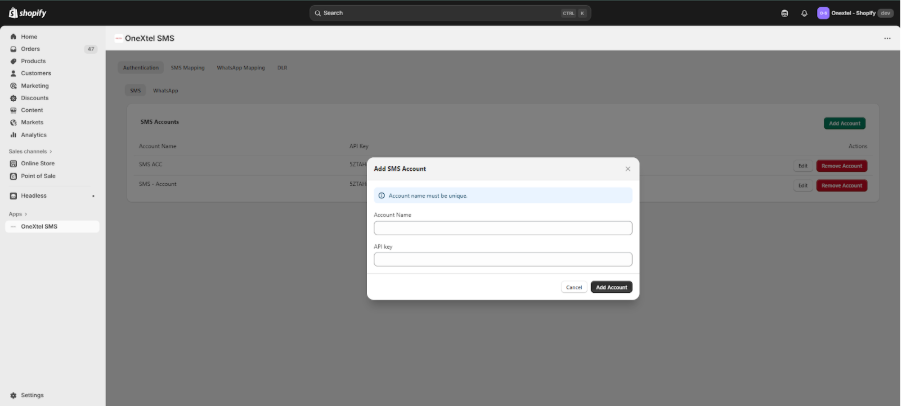901x406 pixels.
Task: Open the notifications bell icon
Action: (x=804, y=13)
